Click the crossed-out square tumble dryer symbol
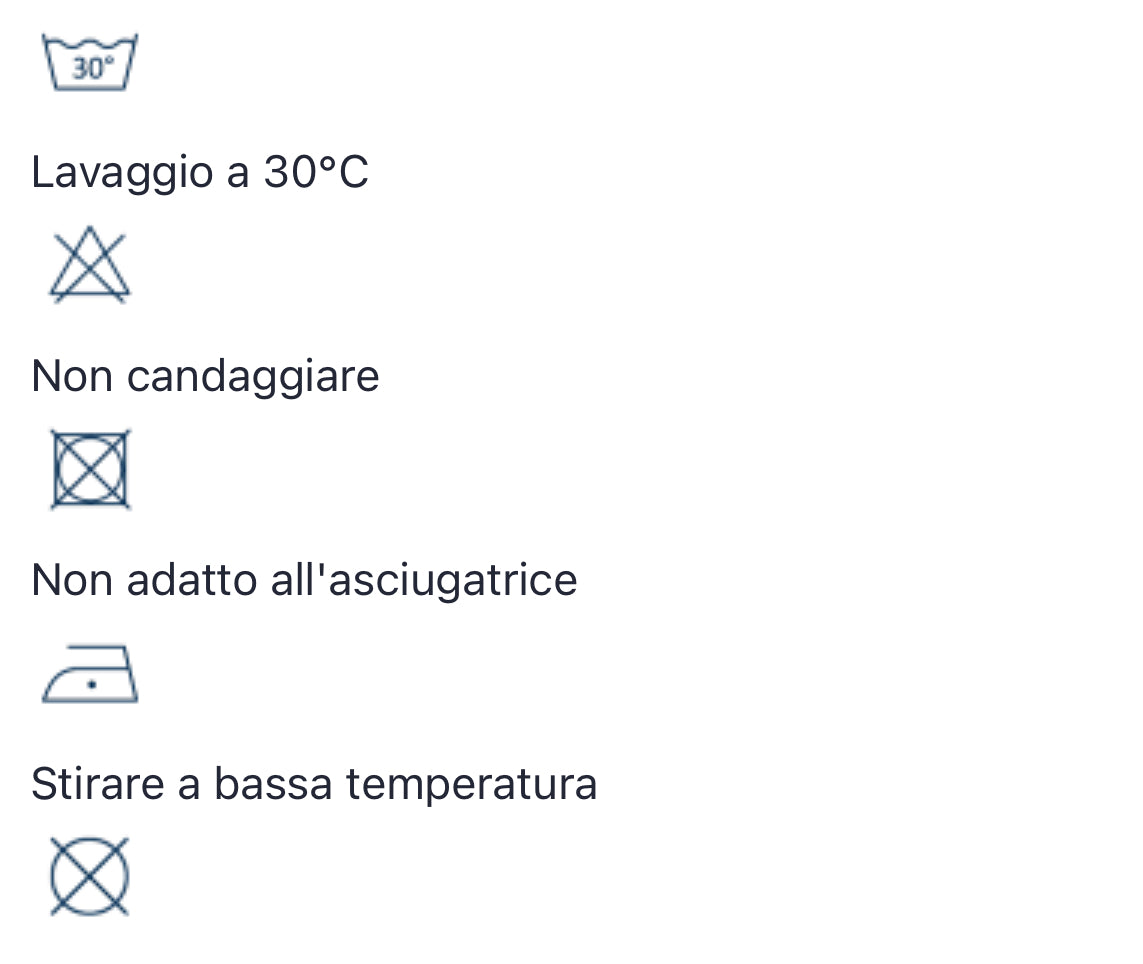 pyautogui.click(x=90, y=469)
